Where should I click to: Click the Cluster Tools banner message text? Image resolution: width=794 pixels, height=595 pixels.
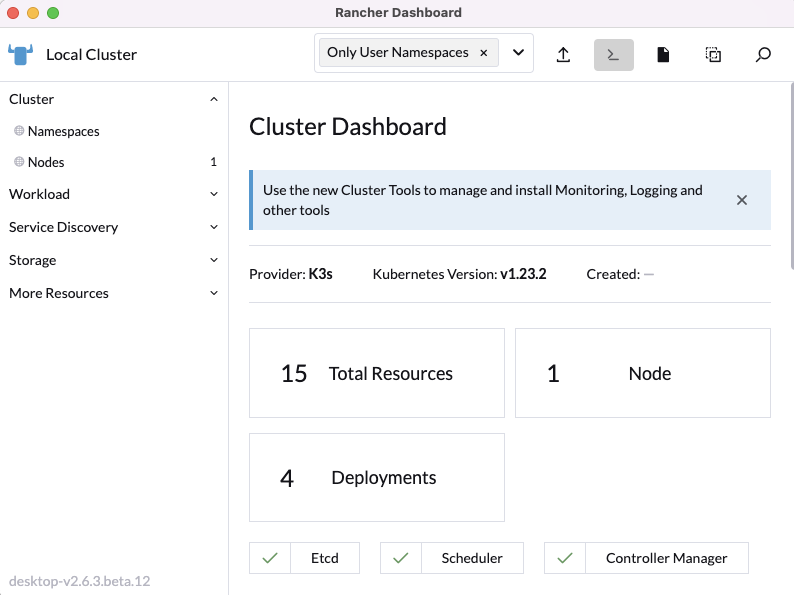tap(483, 200)
